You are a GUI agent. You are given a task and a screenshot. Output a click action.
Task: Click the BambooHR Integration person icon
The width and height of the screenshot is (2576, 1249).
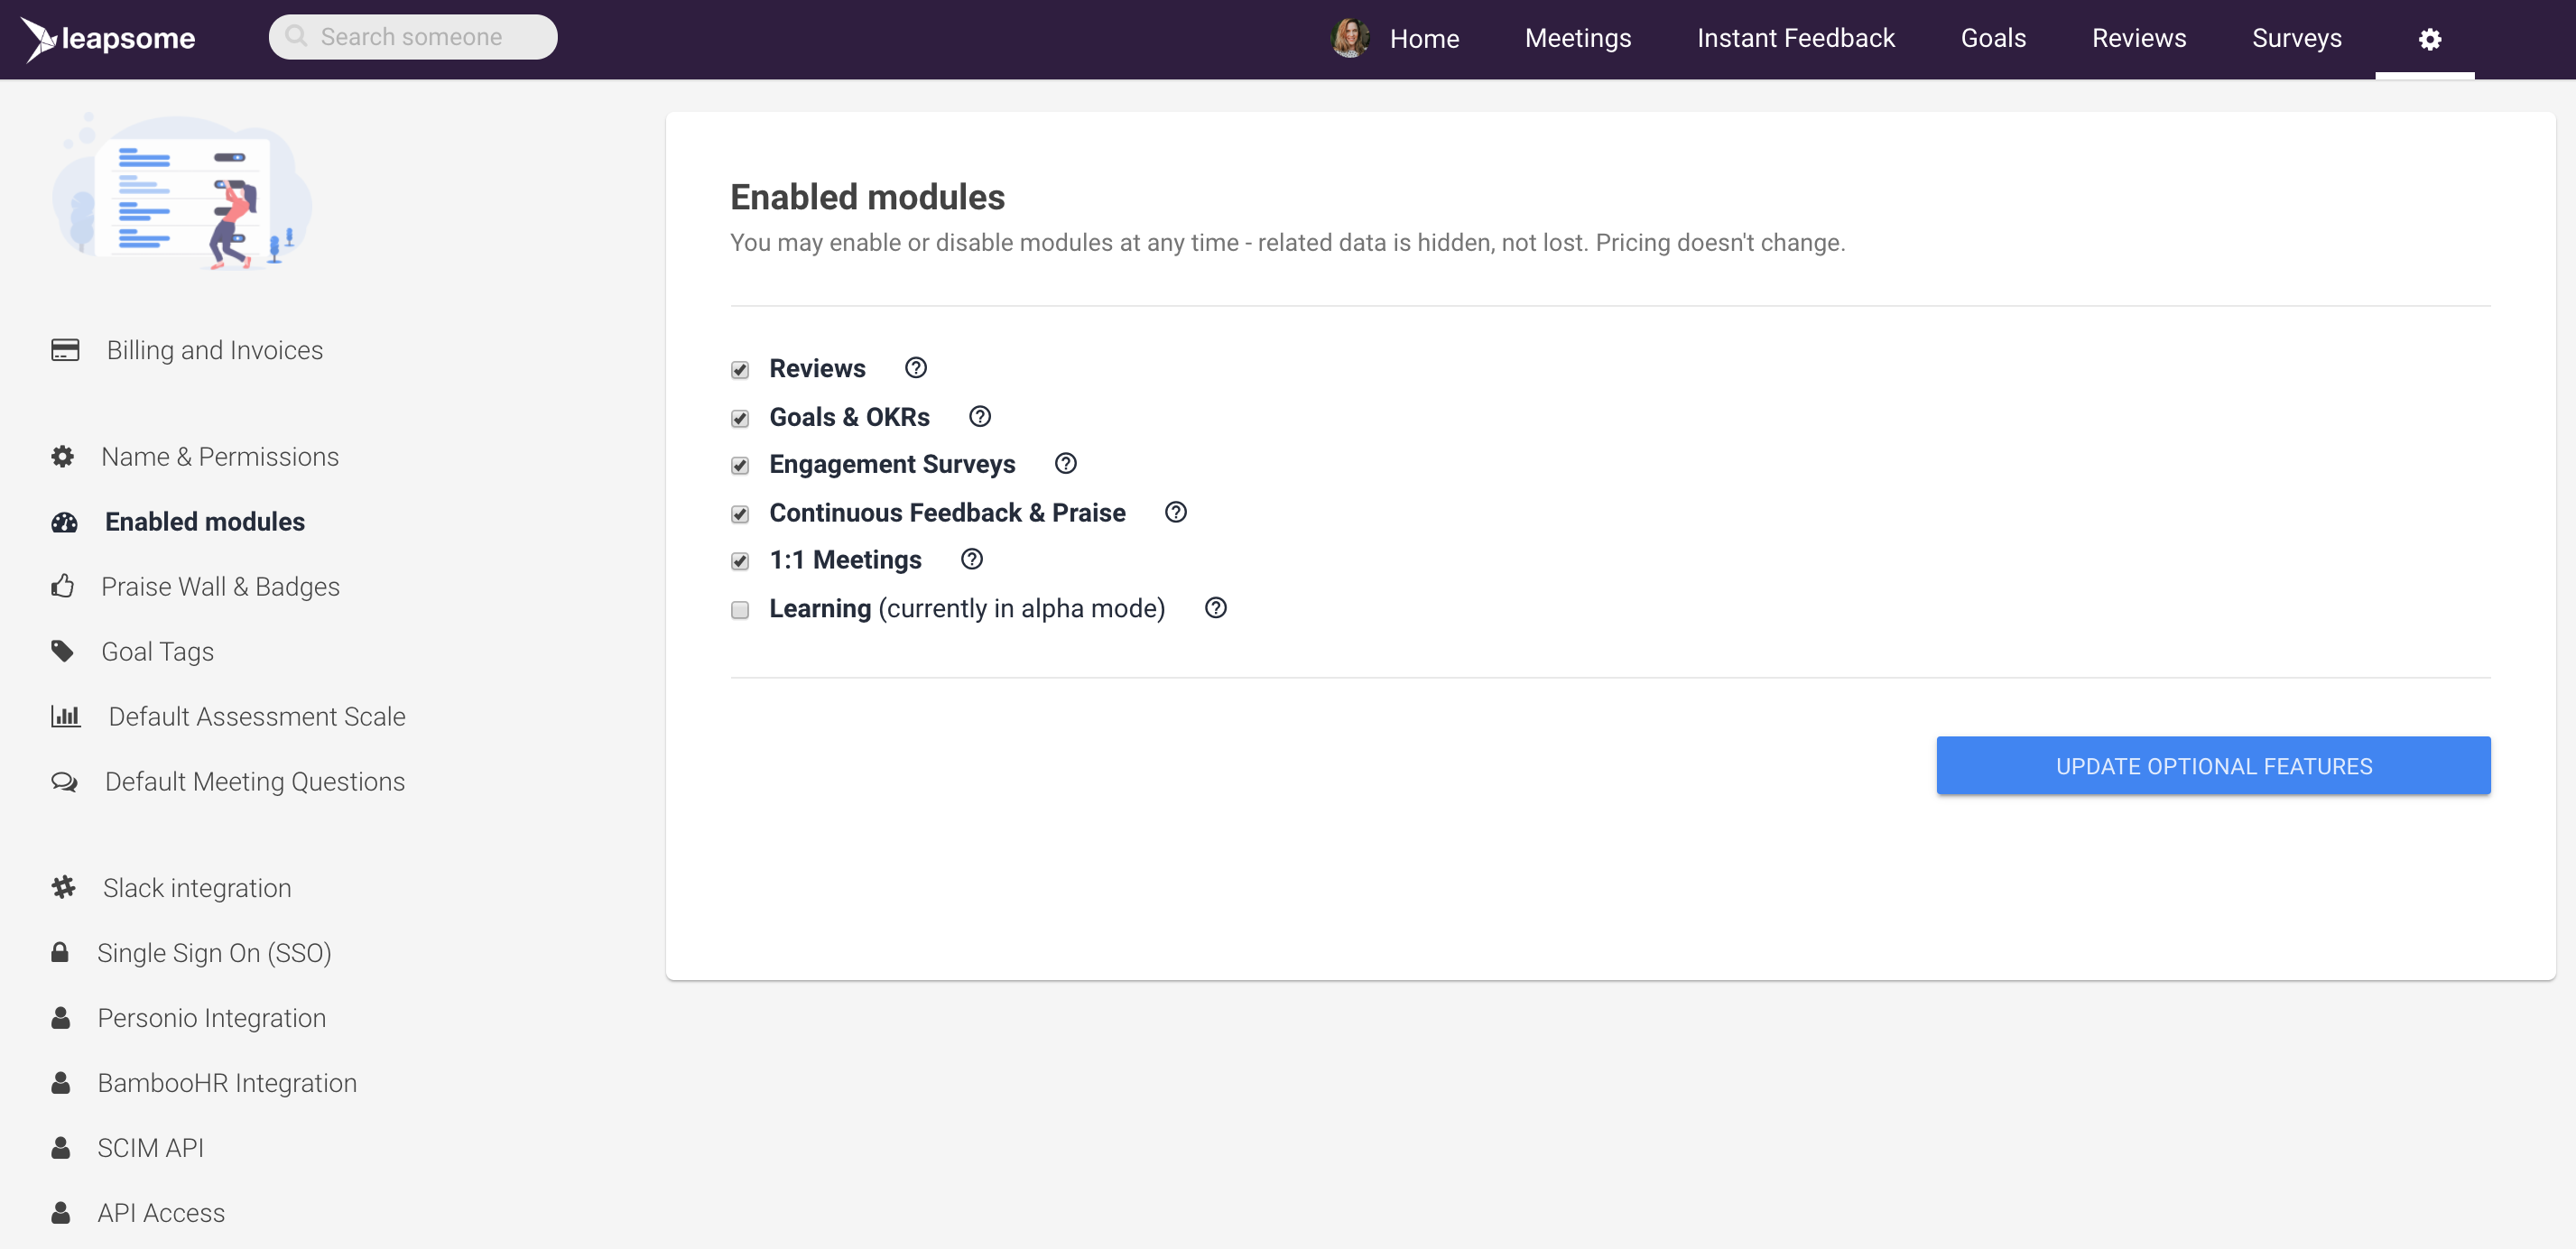point(60,1082)
